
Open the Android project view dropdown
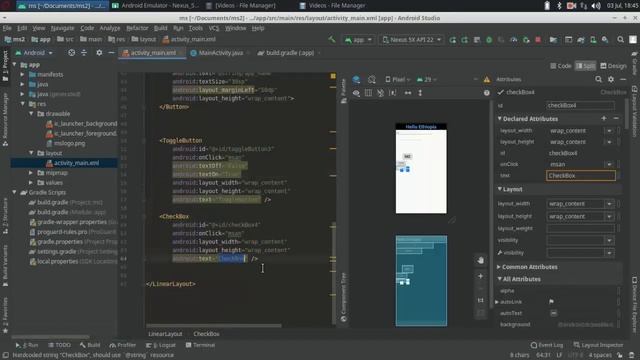pyautogui.click(x=34, y=53)
